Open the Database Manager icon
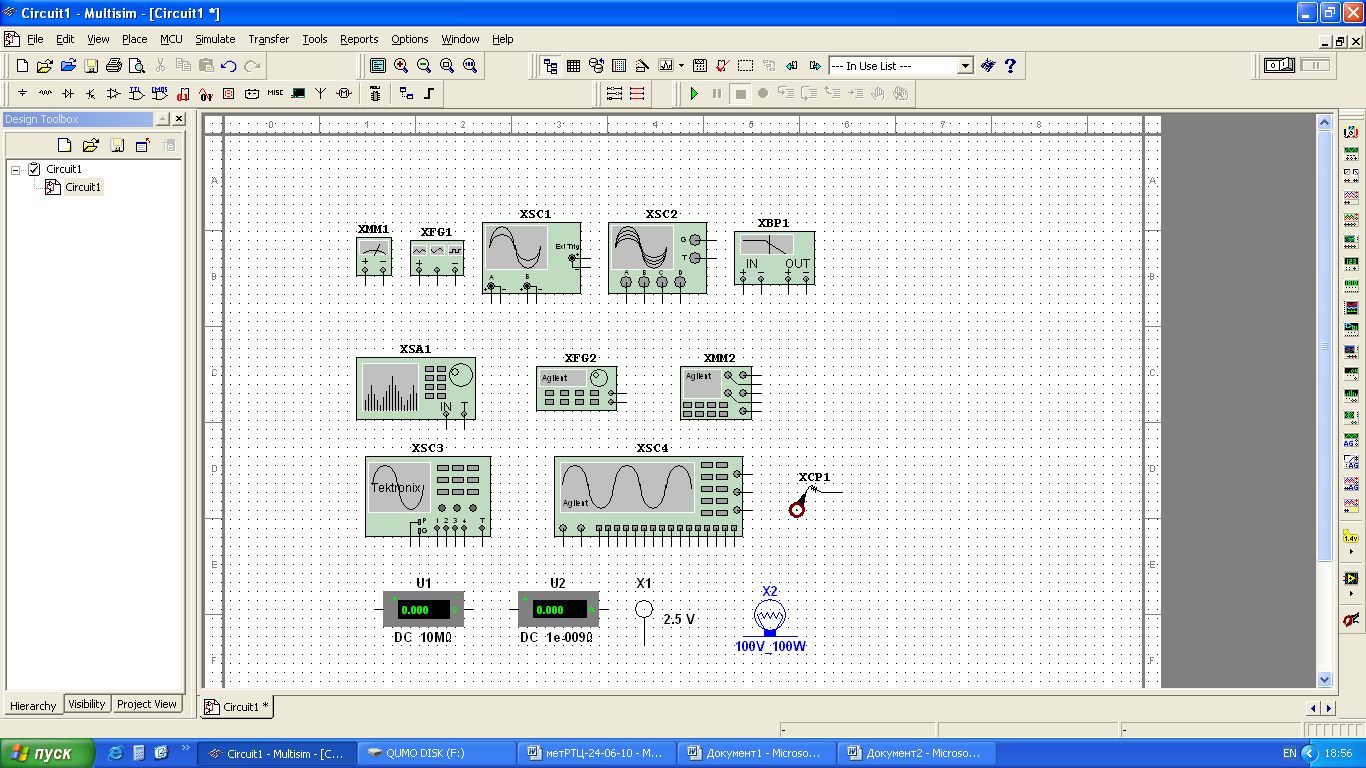1366x768 pixels. 597,66
